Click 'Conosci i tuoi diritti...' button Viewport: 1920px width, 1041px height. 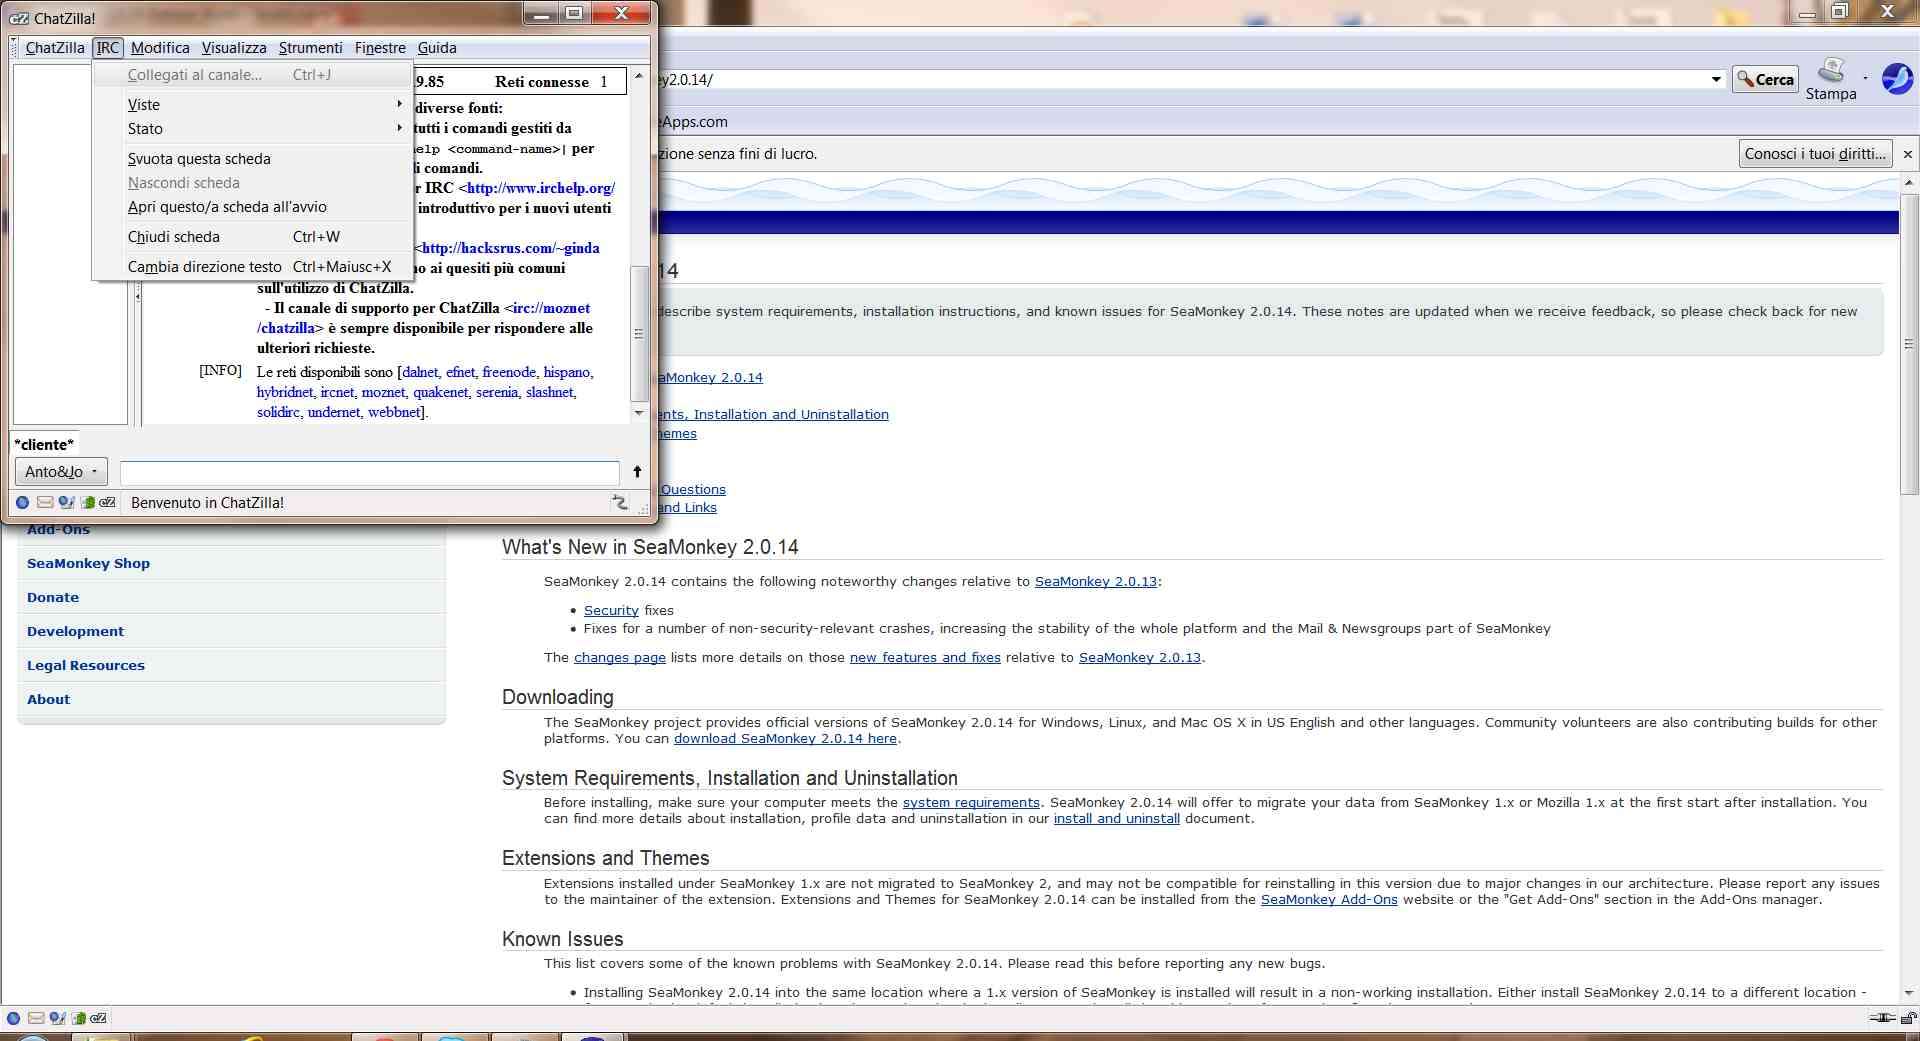[x=1814, y=154]
